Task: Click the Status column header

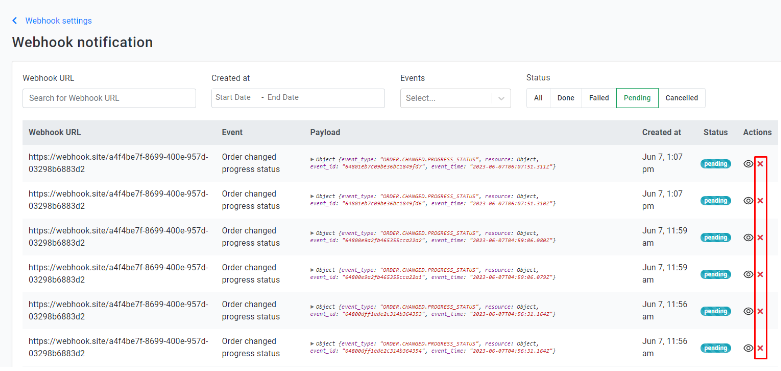Action: (x=715, y=132)
